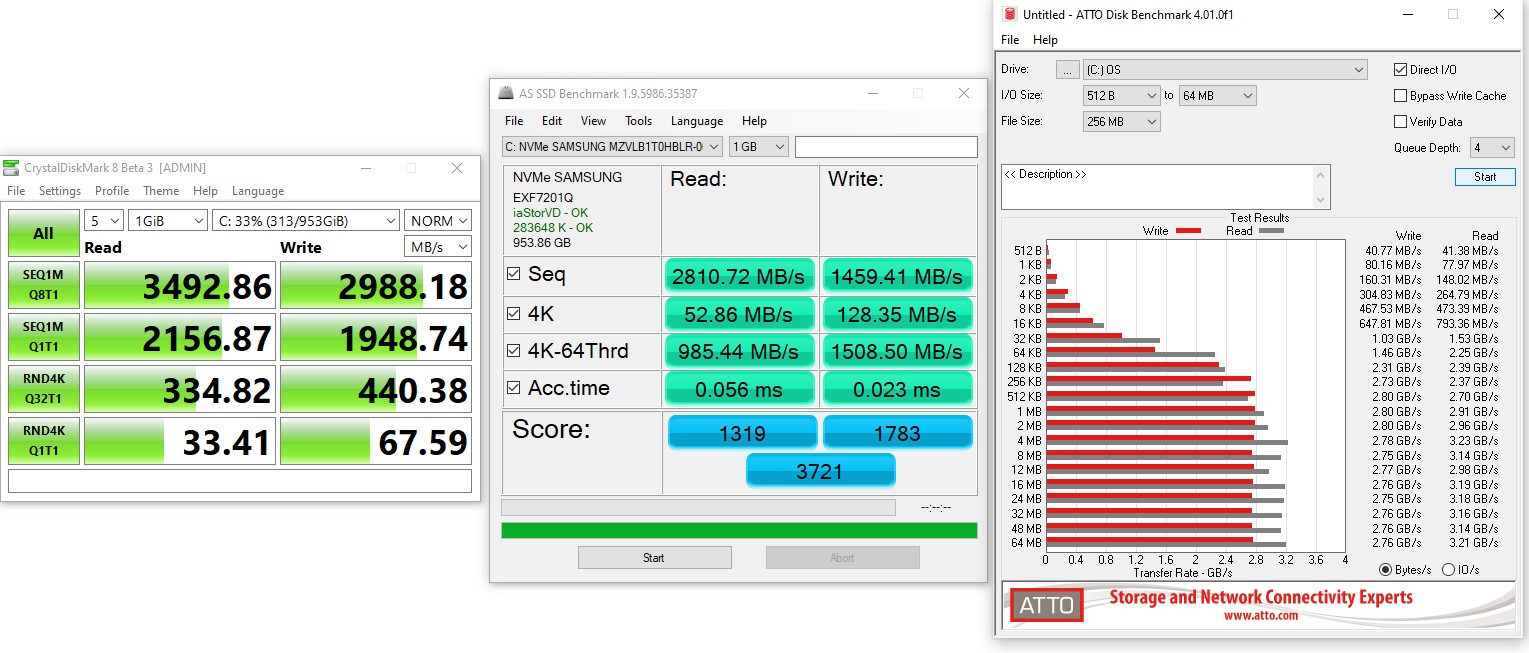Open AS SSD Benchmark File menu
The width and height of the screenshot is (1529, 653).
point(514,121)
